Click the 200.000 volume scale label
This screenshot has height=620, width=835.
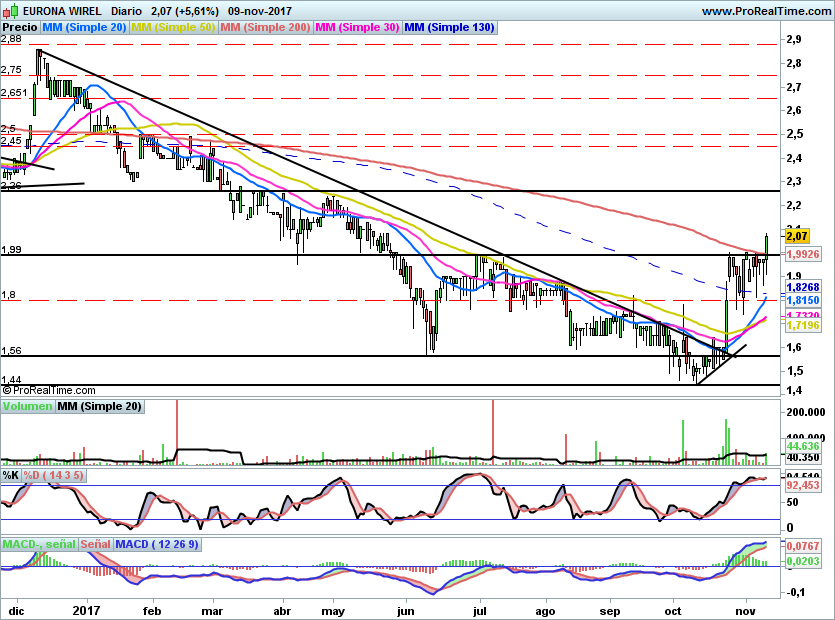[x=806, y=412]
